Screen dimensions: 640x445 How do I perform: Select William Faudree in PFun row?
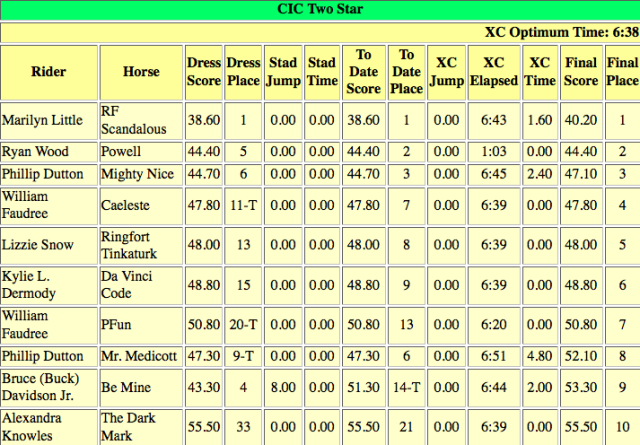click(25, 325)
